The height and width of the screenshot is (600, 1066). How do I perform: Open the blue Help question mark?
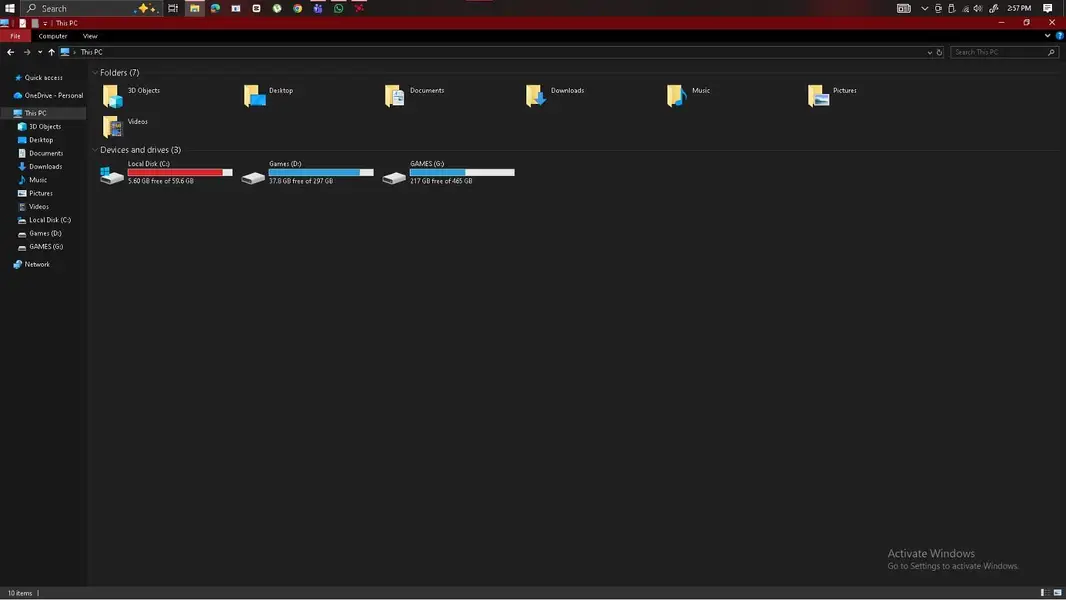click(x=1059, y=36)
